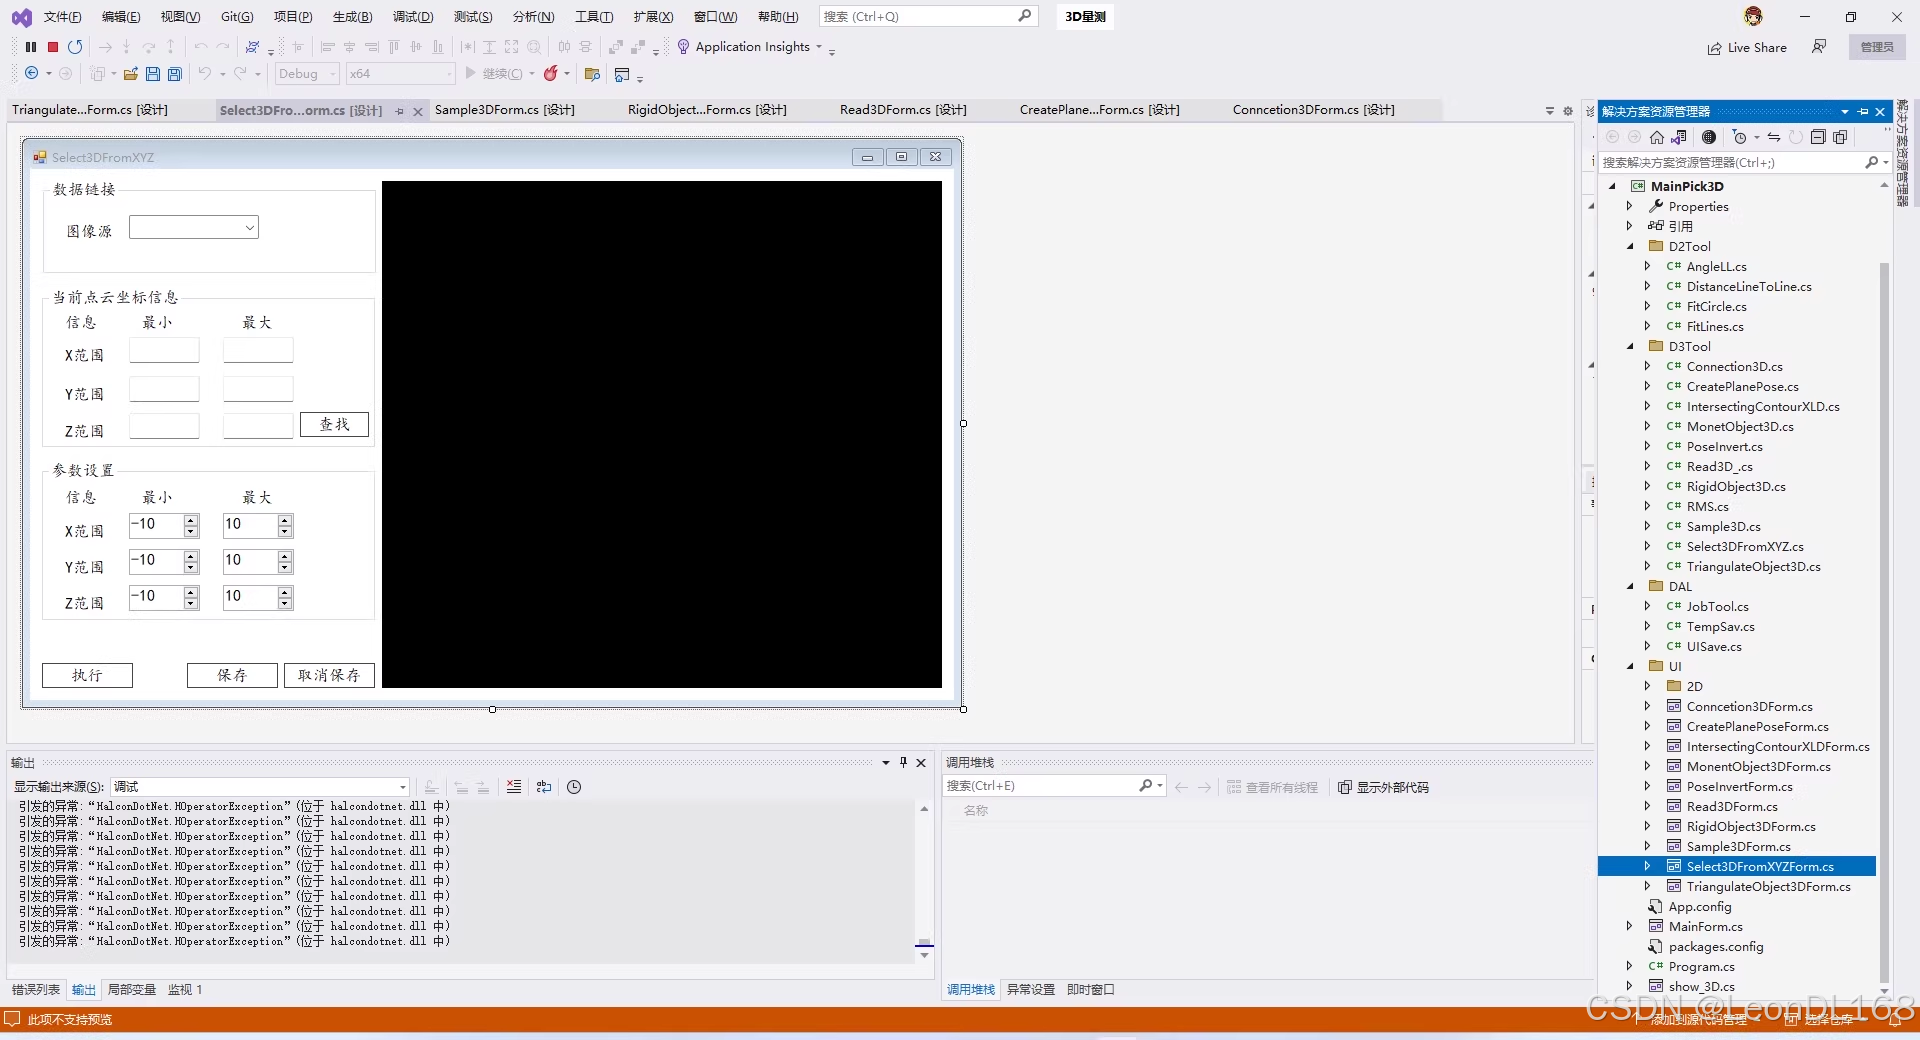
Task: Toggle show external code in call stack
Action: pos(1384,787)
